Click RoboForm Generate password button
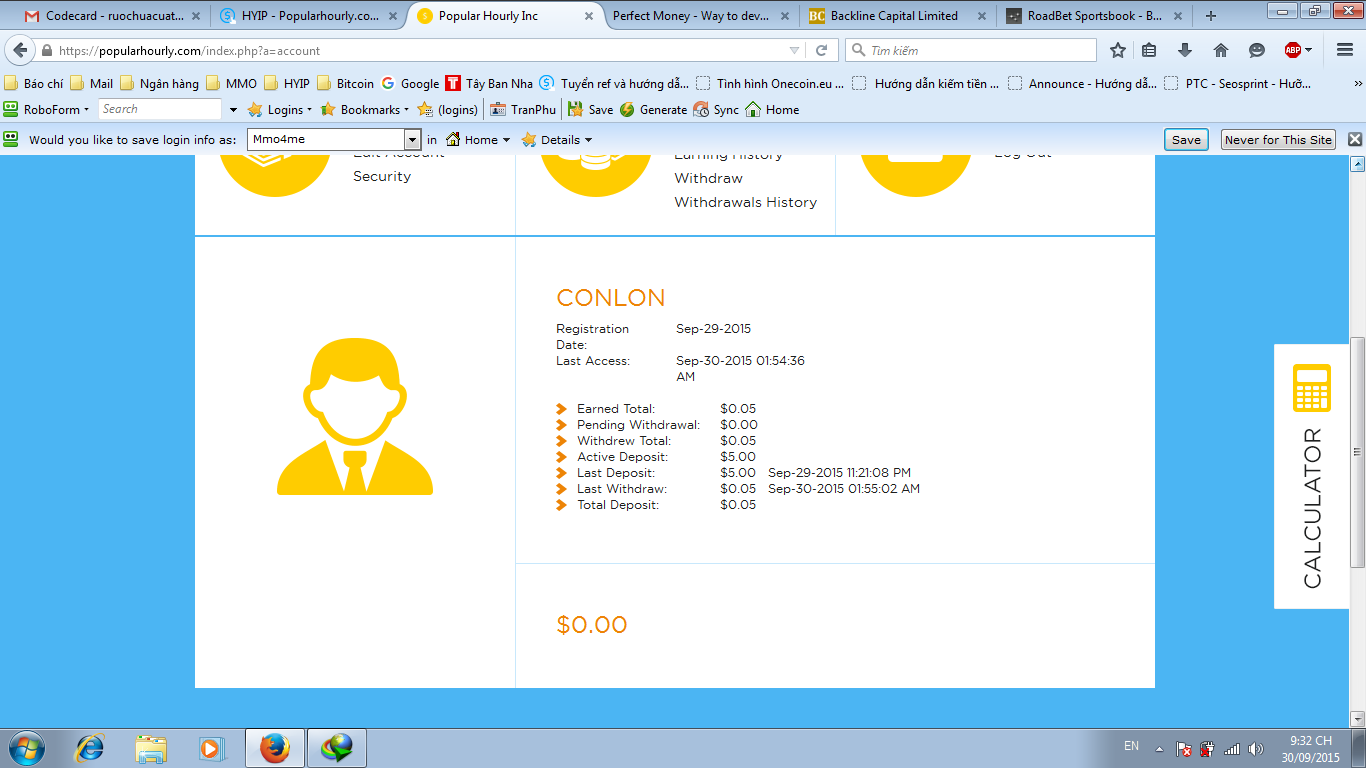 click(654, 110)
